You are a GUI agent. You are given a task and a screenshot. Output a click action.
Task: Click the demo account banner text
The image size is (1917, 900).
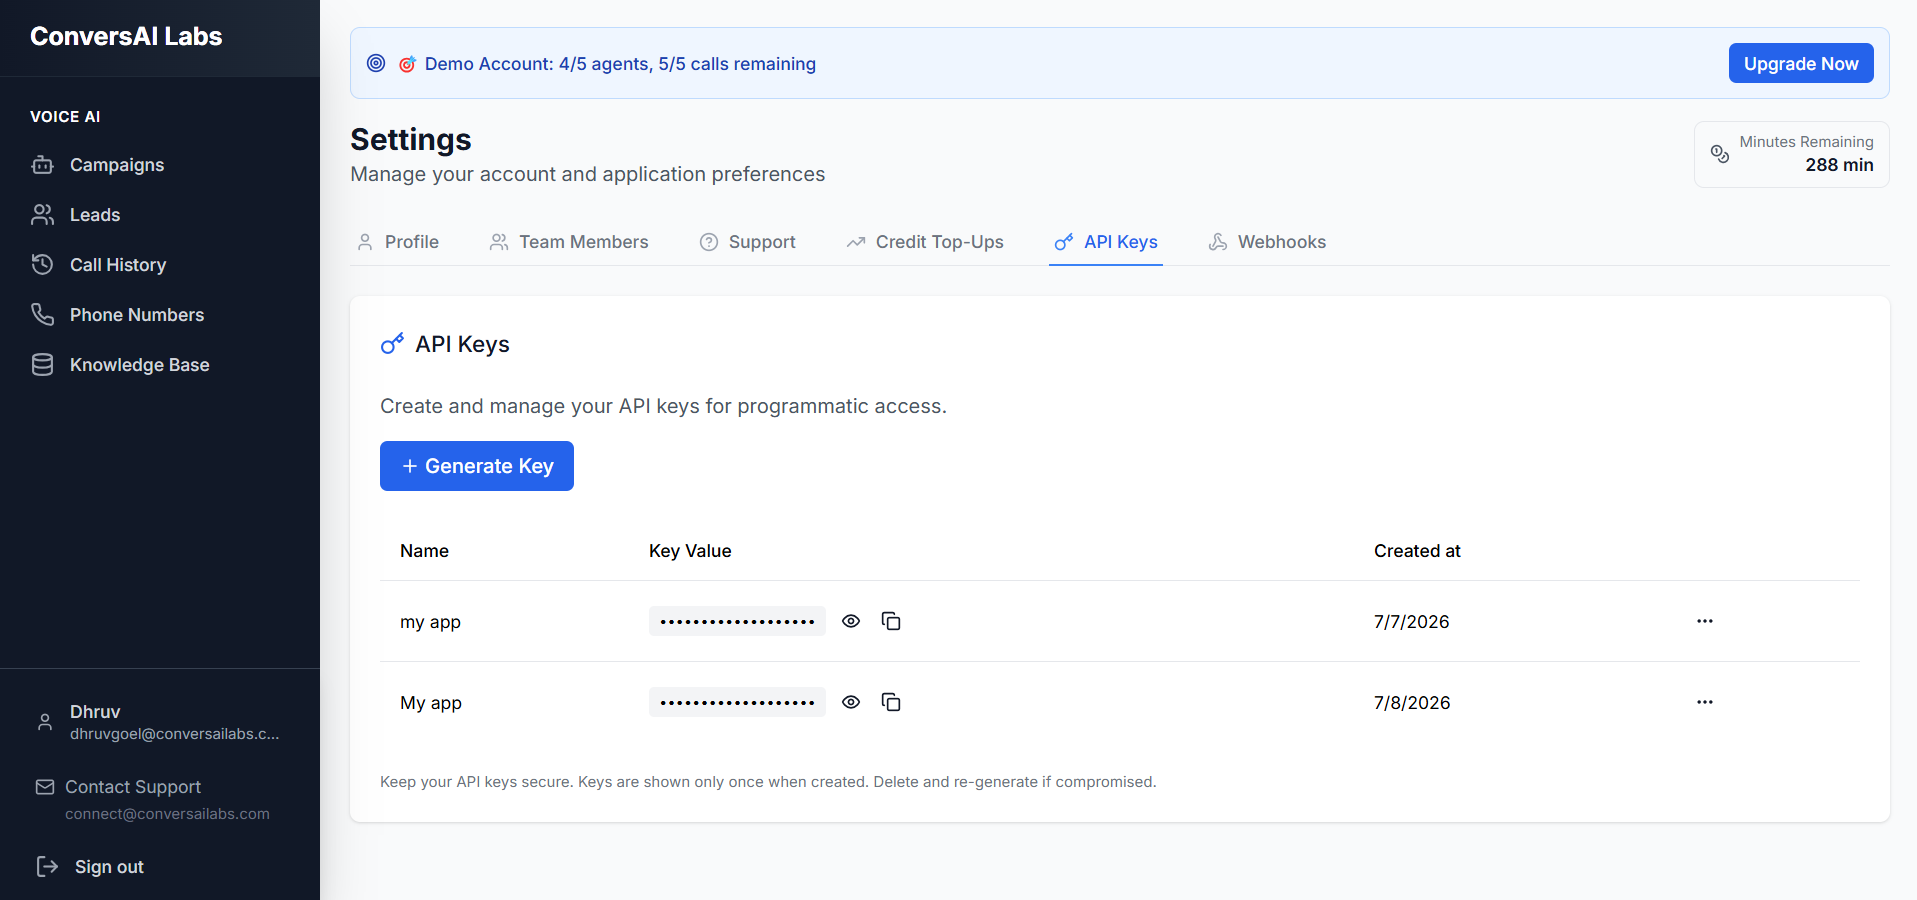(x=620, y=64)
